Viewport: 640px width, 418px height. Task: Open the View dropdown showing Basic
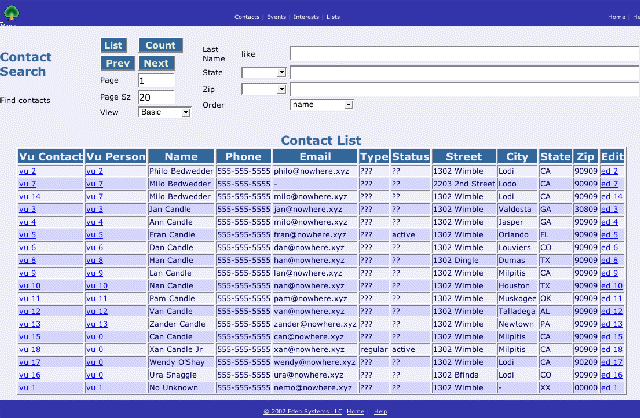[x=164, y=112]
